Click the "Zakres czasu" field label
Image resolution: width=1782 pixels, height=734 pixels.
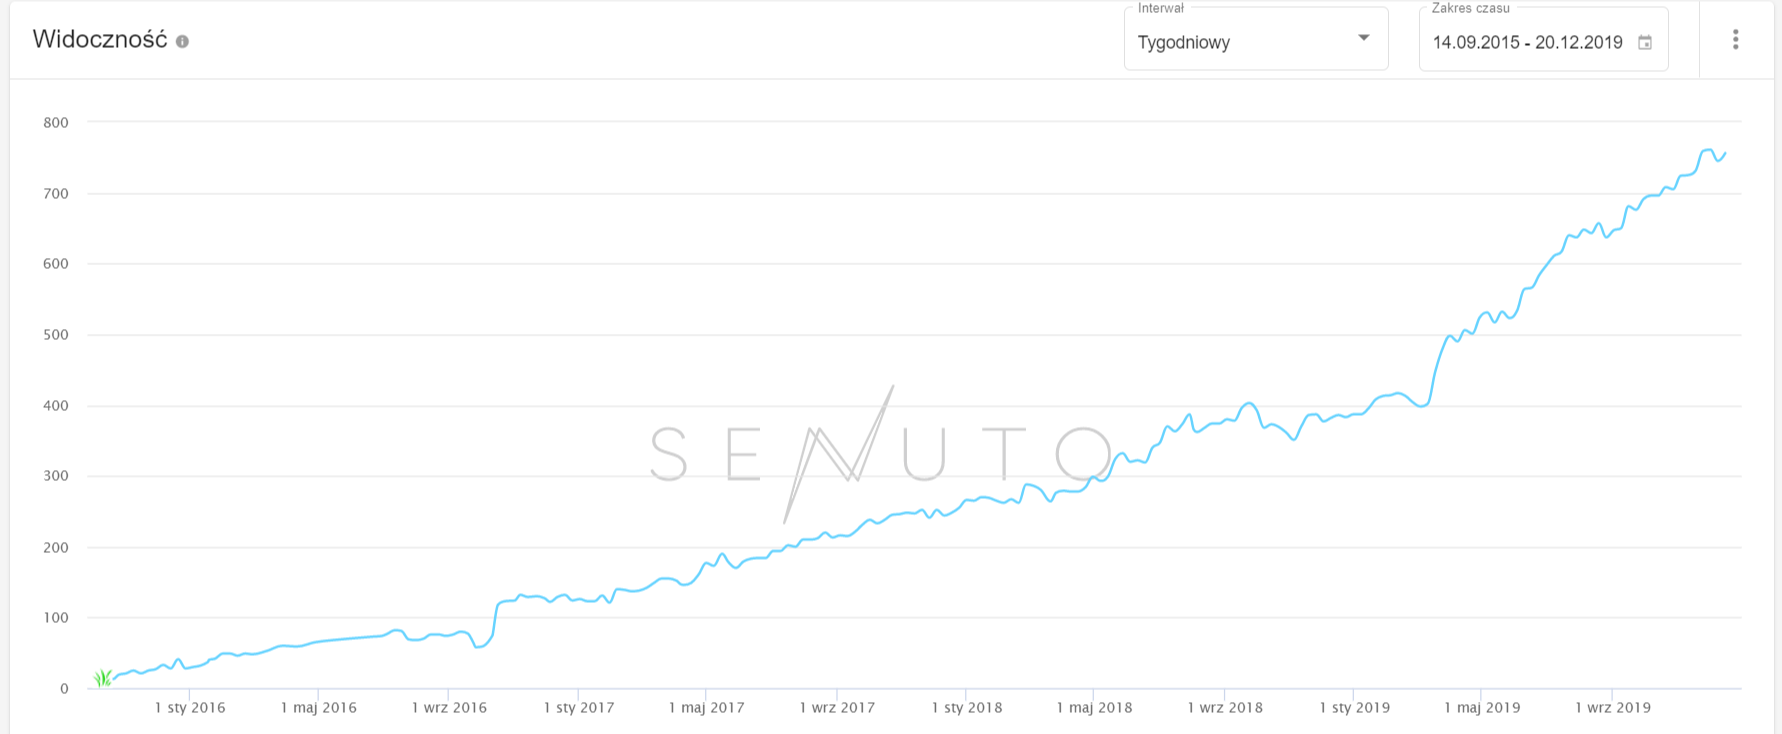coord(1470,8)
